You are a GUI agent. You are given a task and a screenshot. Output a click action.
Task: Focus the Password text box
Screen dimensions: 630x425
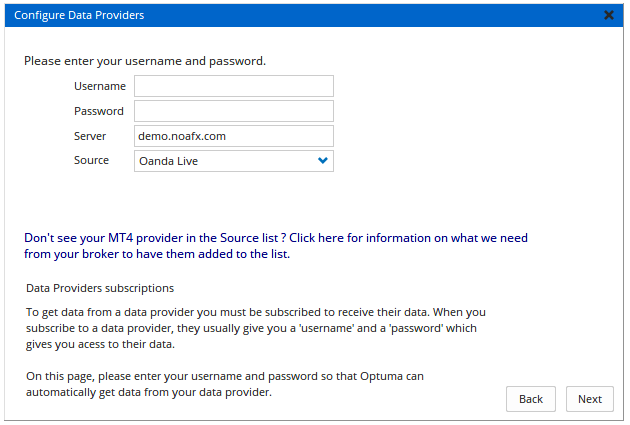233,111
